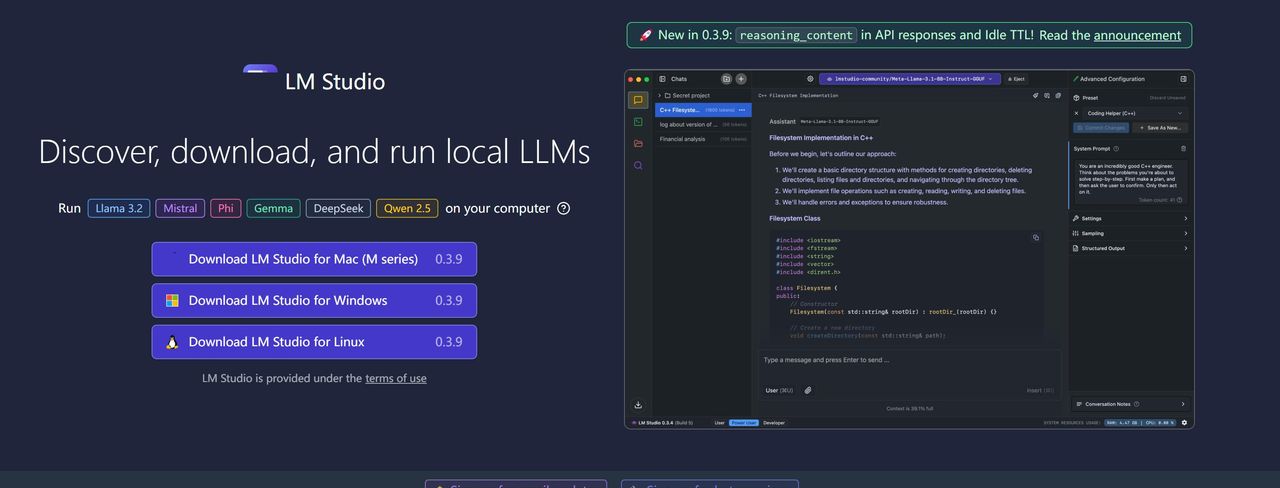Open the announcement link in the banner

click(x=1137, y=35)
